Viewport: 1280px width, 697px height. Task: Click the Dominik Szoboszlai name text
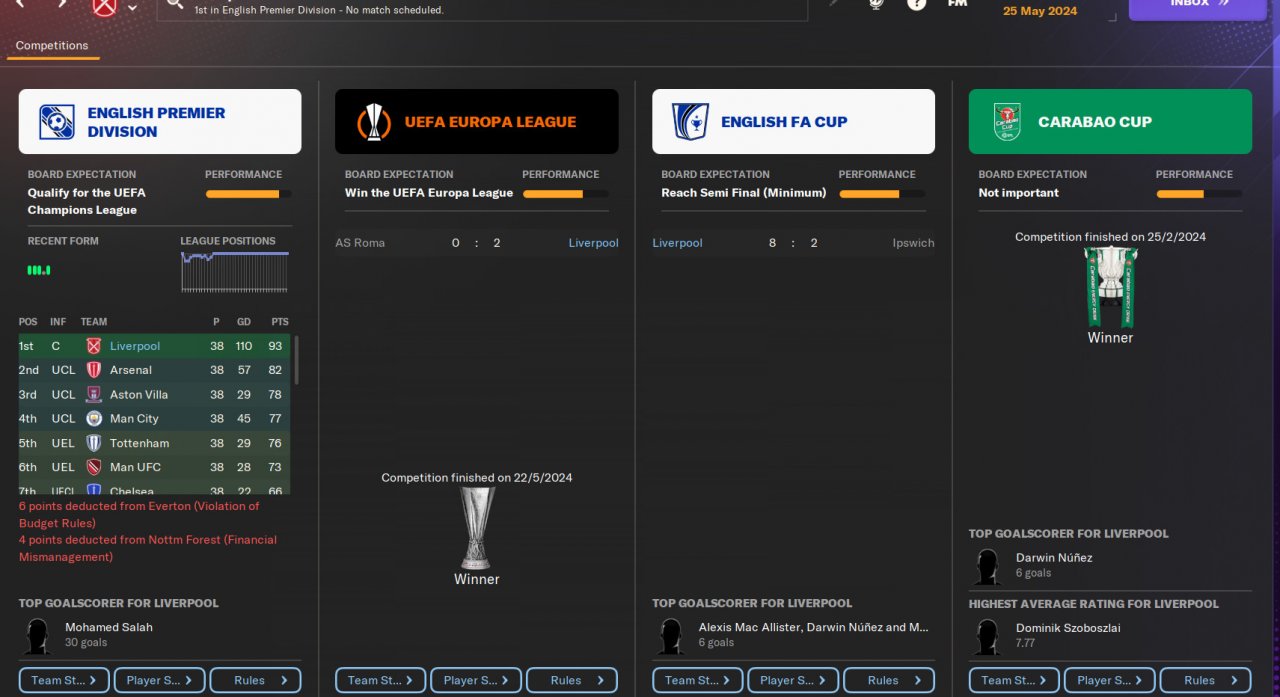(x=1068, y=627)
